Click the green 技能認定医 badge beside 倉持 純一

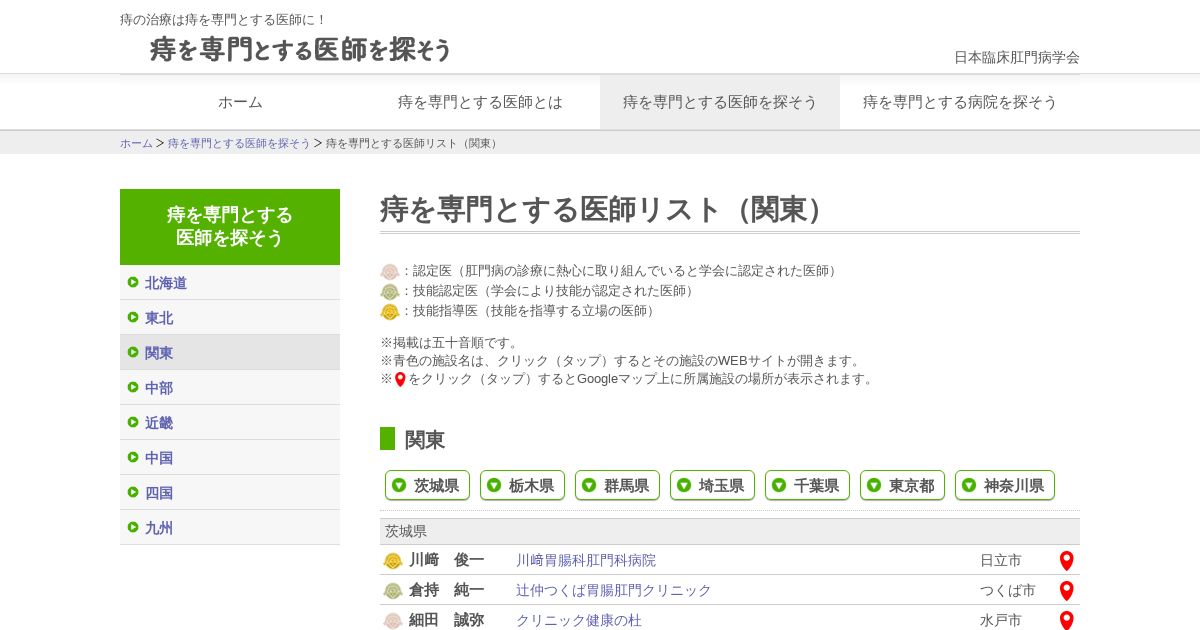(393, 591)
